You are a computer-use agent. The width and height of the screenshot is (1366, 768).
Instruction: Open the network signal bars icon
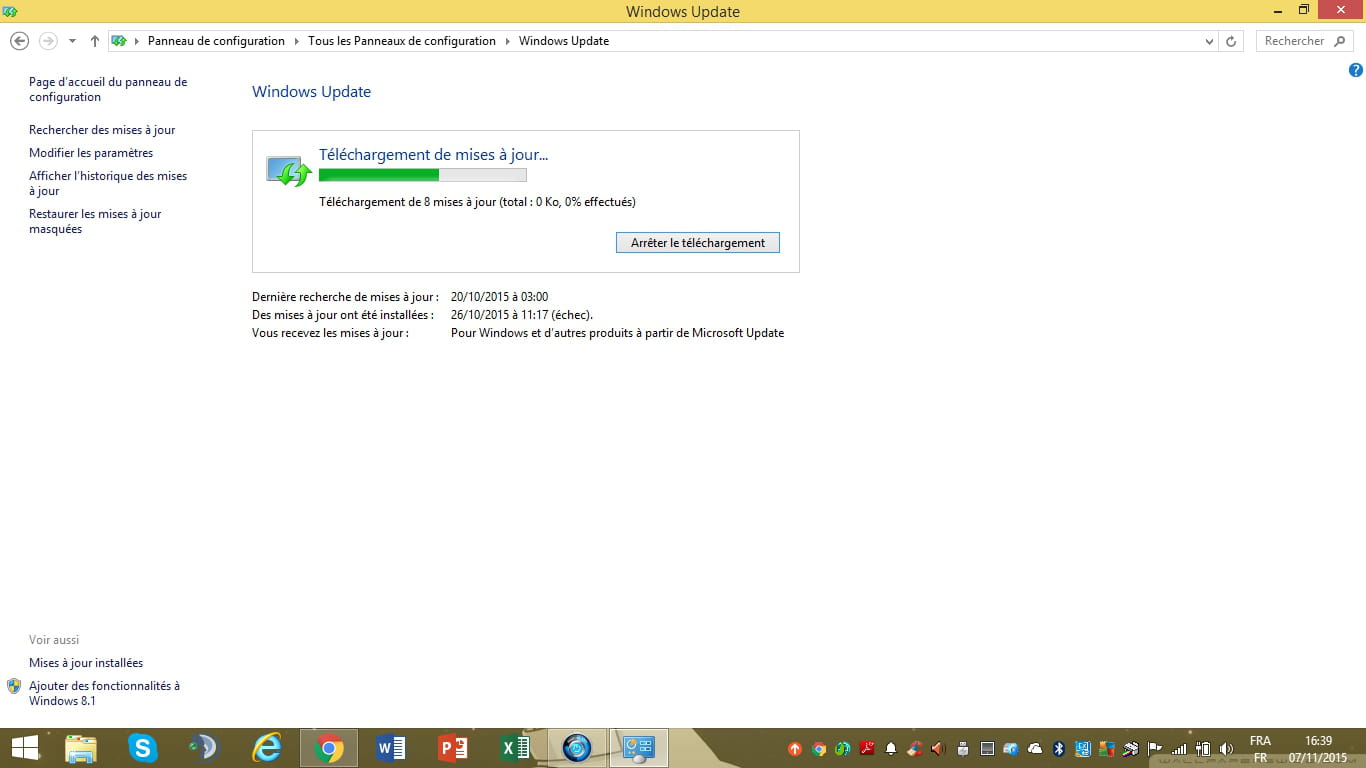pos(1179,749)
